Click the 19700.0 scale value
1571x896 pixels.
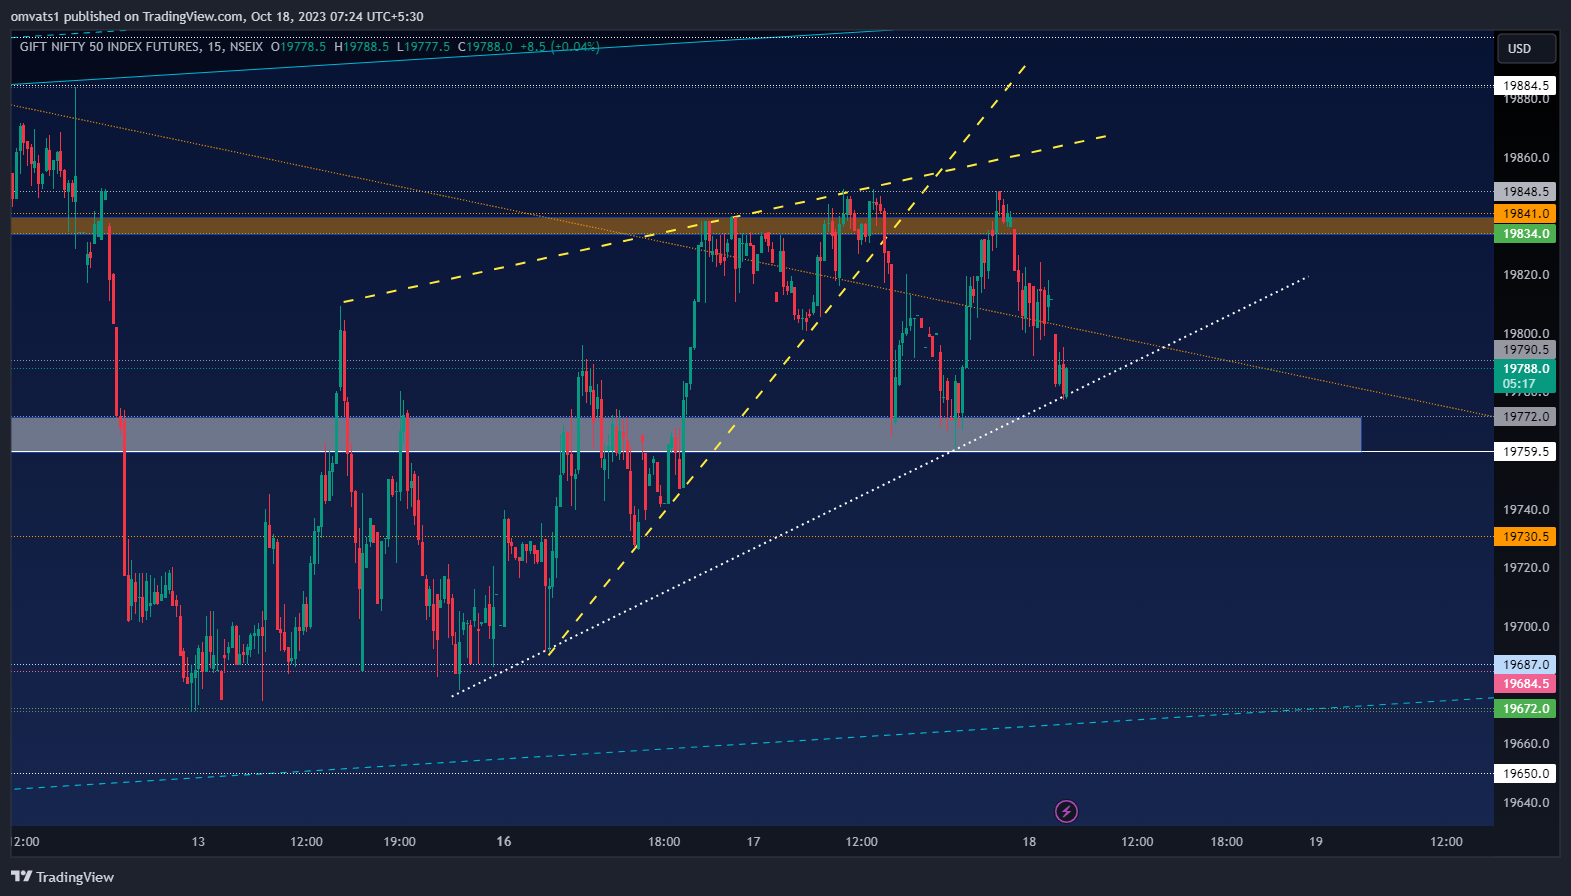click(1526, 627)
